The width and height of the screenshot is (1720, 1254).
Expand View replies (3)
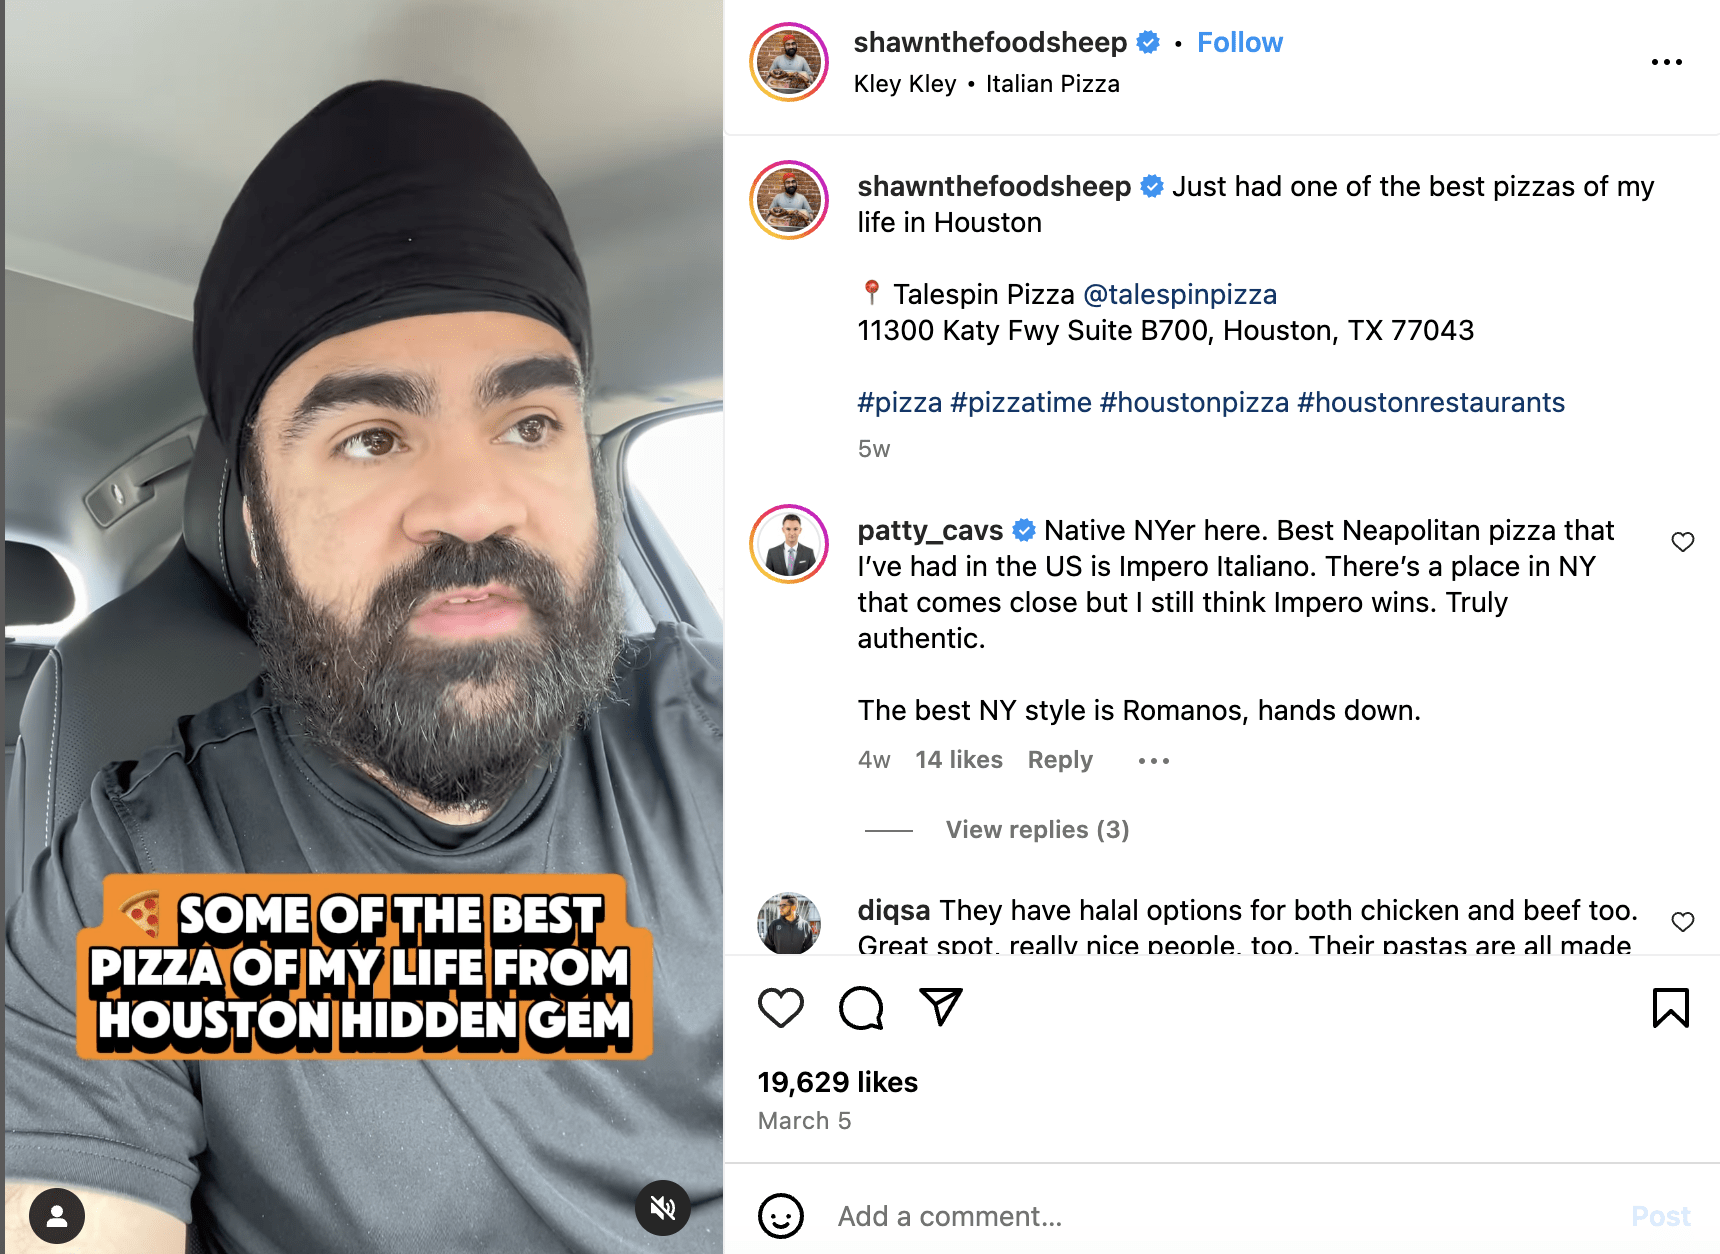[x=1037, y=830]
